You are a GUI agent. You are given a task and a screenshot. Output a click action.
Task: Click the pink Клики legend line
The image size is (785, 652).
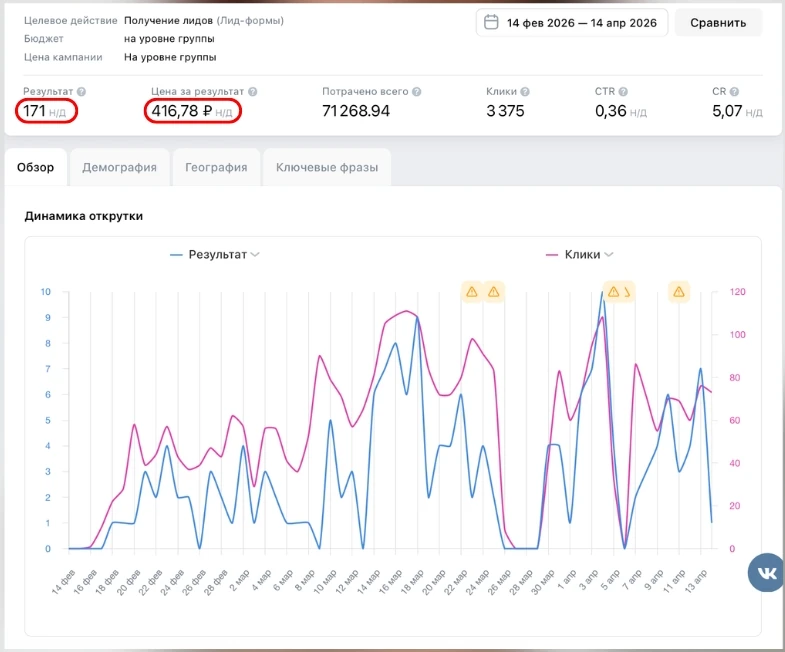(552, 255)
